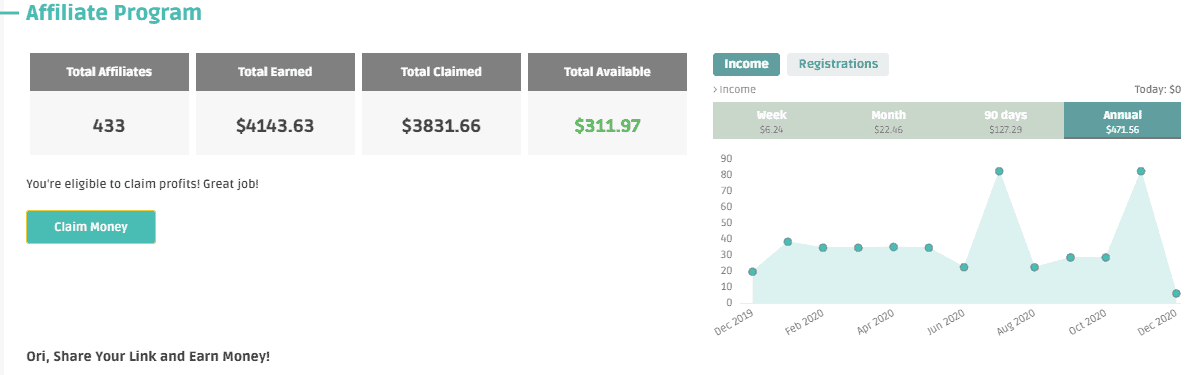Screen dimensions: 1192x375
Task: Click the January 2020 chart data point
Action: coord(788,242)
